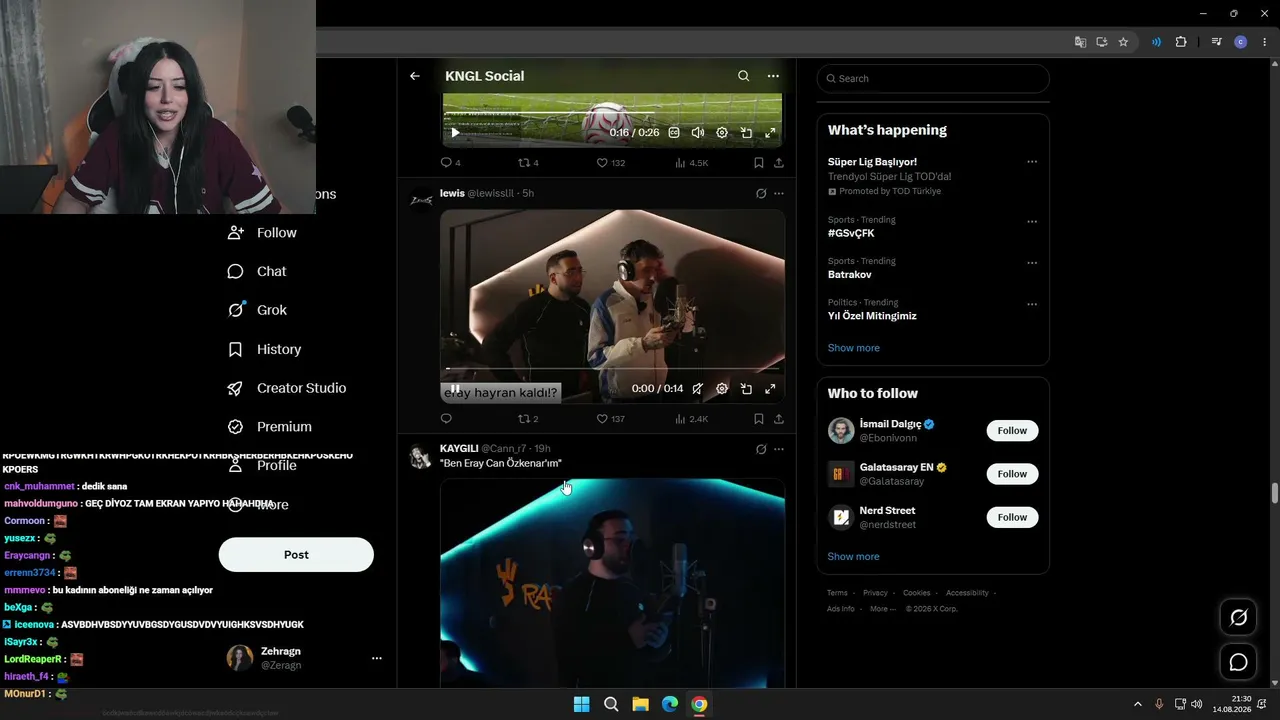Open Chrome three-dot menu
This screenshot has height=720, width=1280.
pos(1265,42)
